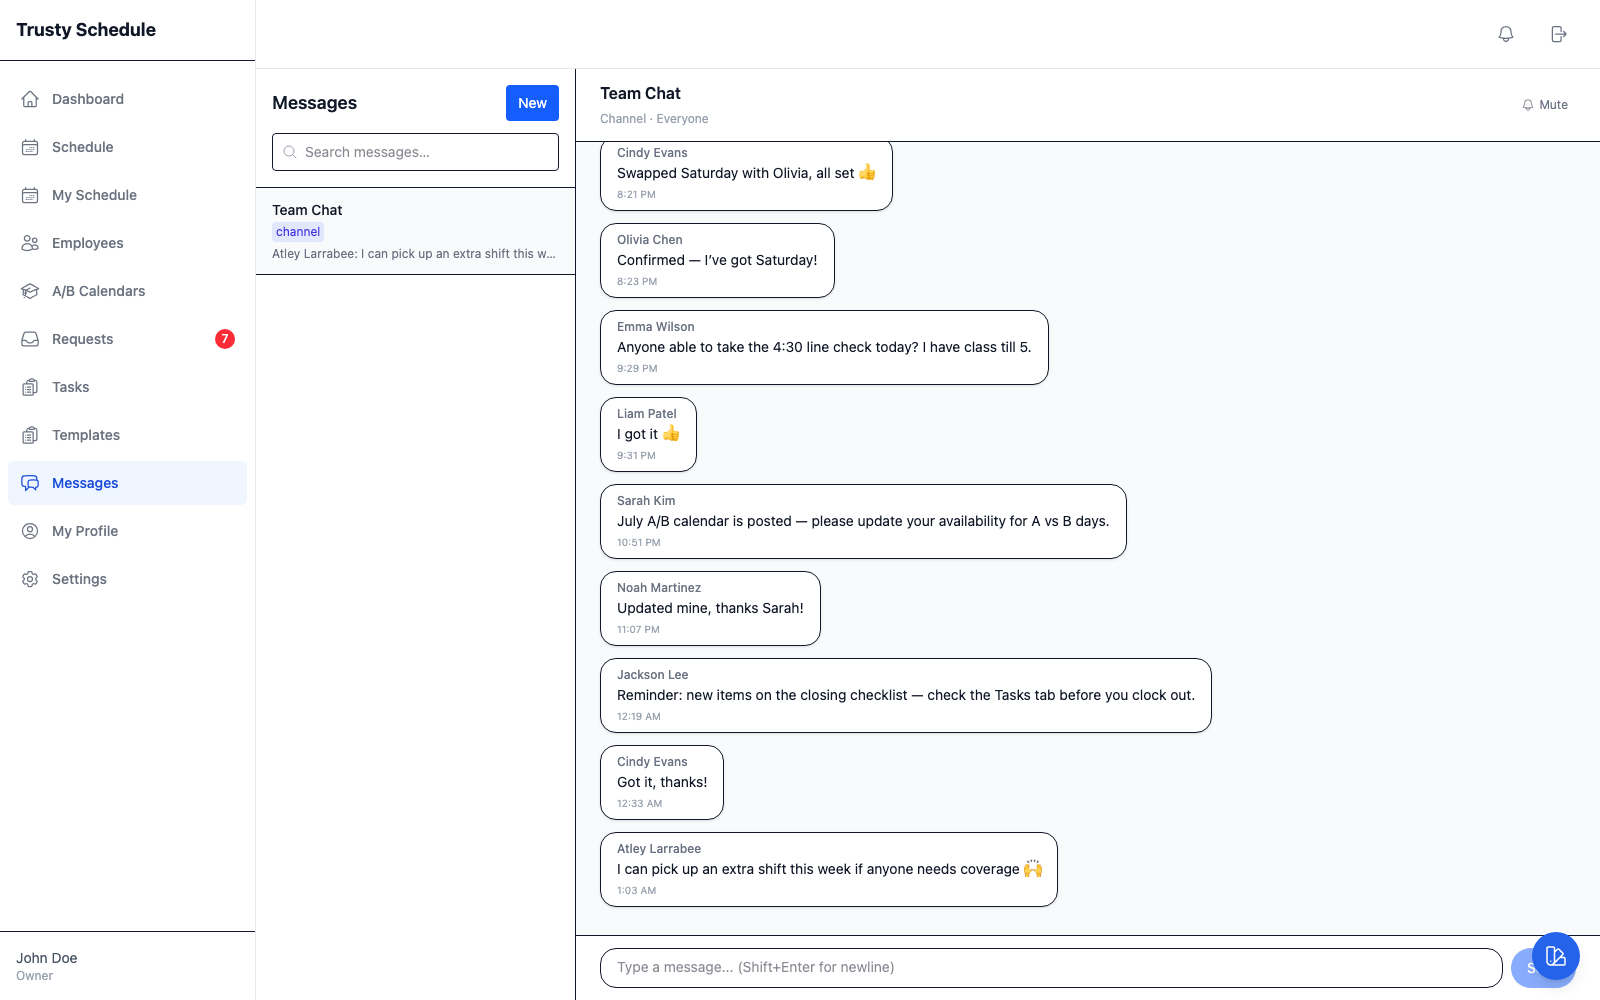Click Cindy Evans' Got it, thanks message
Image resolution: width=1600 pixels, height=1000 pixels.
(662, 782)
